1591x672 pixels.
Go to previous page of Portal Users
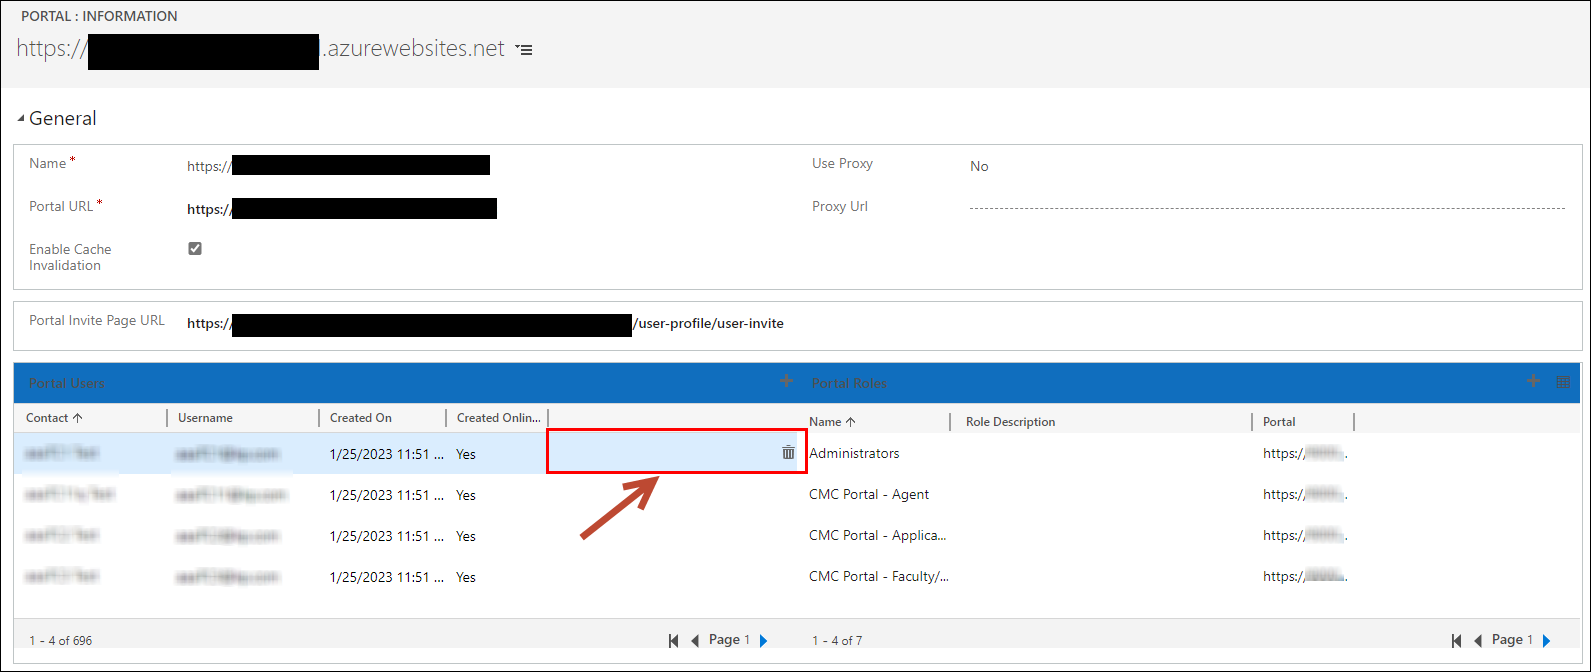coord(696,641)
